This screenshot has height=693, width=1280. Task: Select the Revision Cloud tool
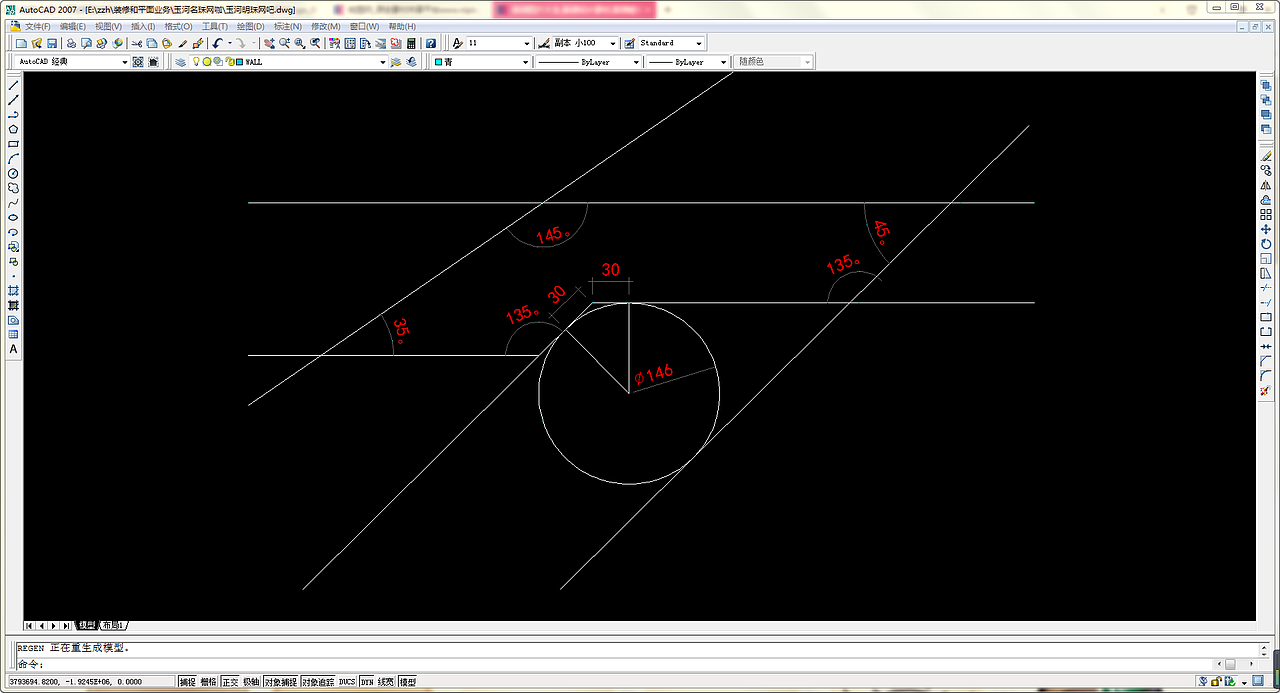(x=13, y=188)
